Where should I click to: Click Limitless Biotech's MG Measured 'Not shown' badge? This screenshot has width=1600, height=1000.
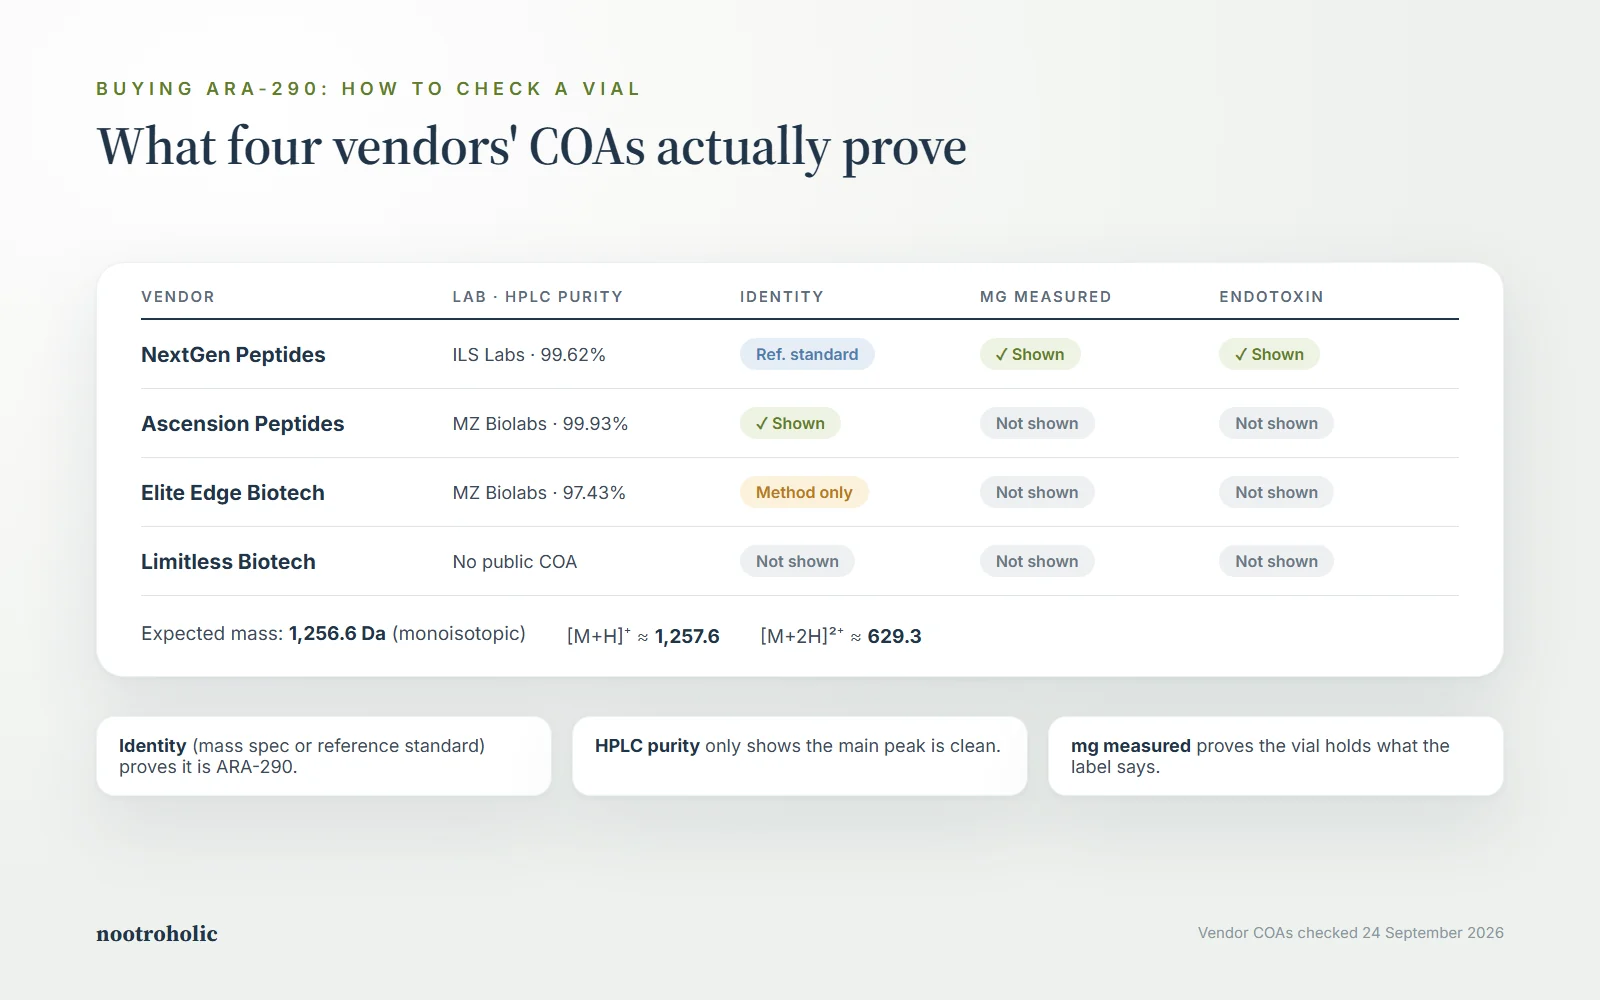[x=1037, y=561]
